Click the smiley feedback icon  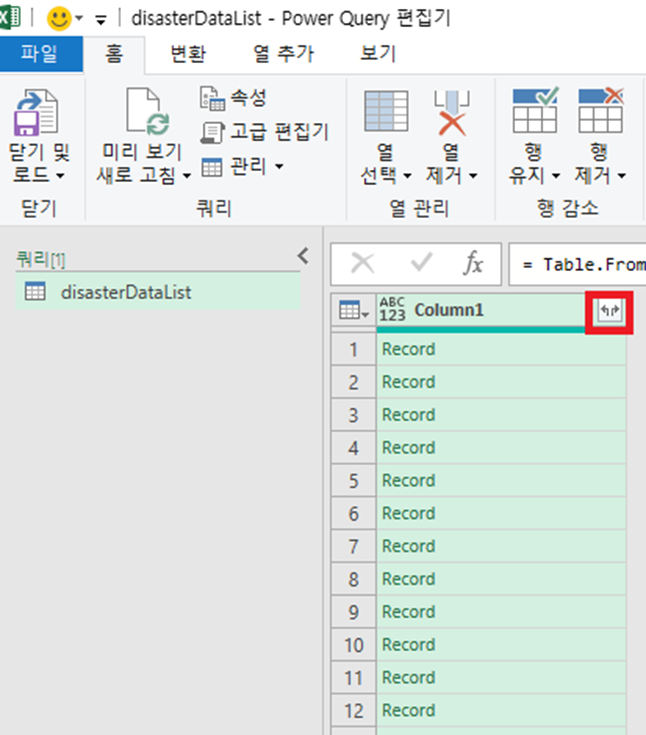tap(59, 19)
